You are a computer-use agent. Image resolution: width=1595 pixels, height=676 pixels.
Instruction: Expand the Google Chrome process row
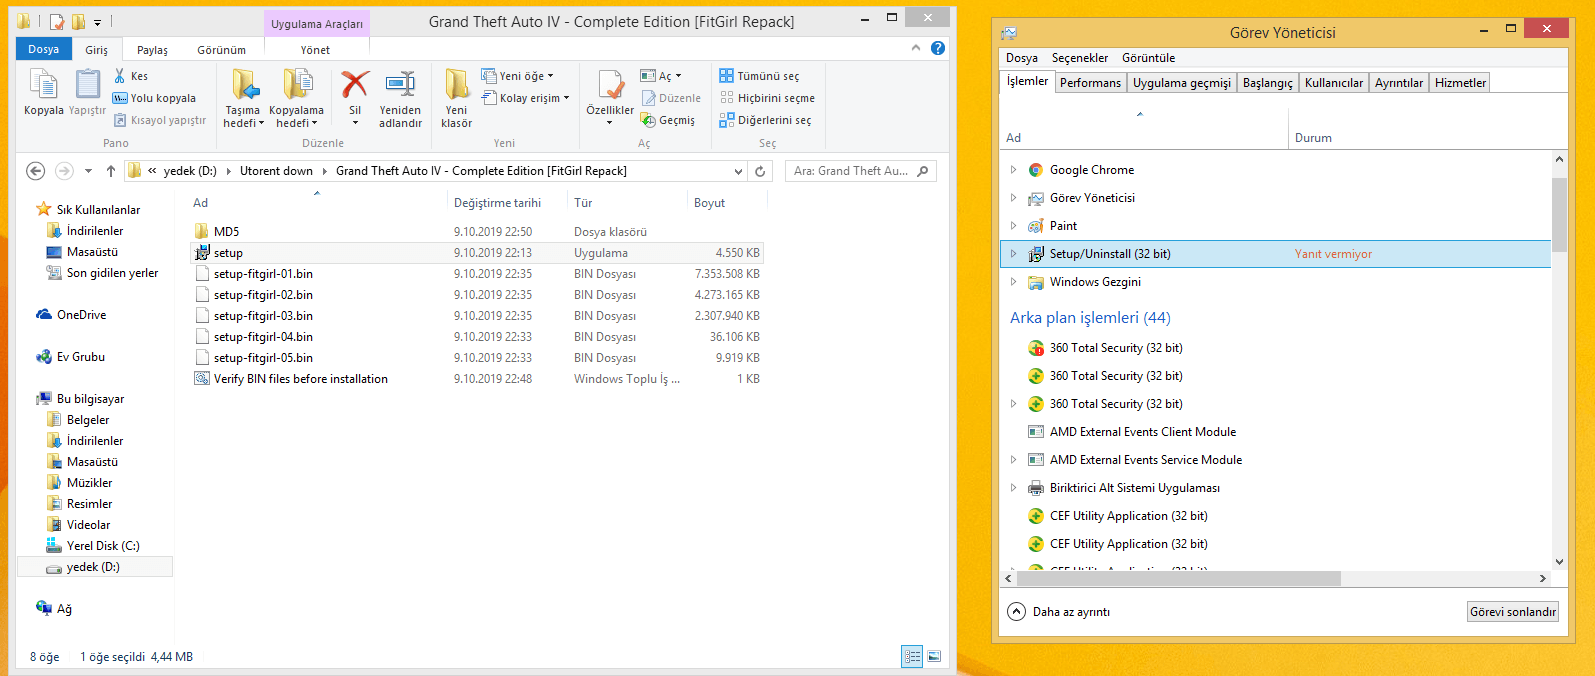[x=1013, y=170]
